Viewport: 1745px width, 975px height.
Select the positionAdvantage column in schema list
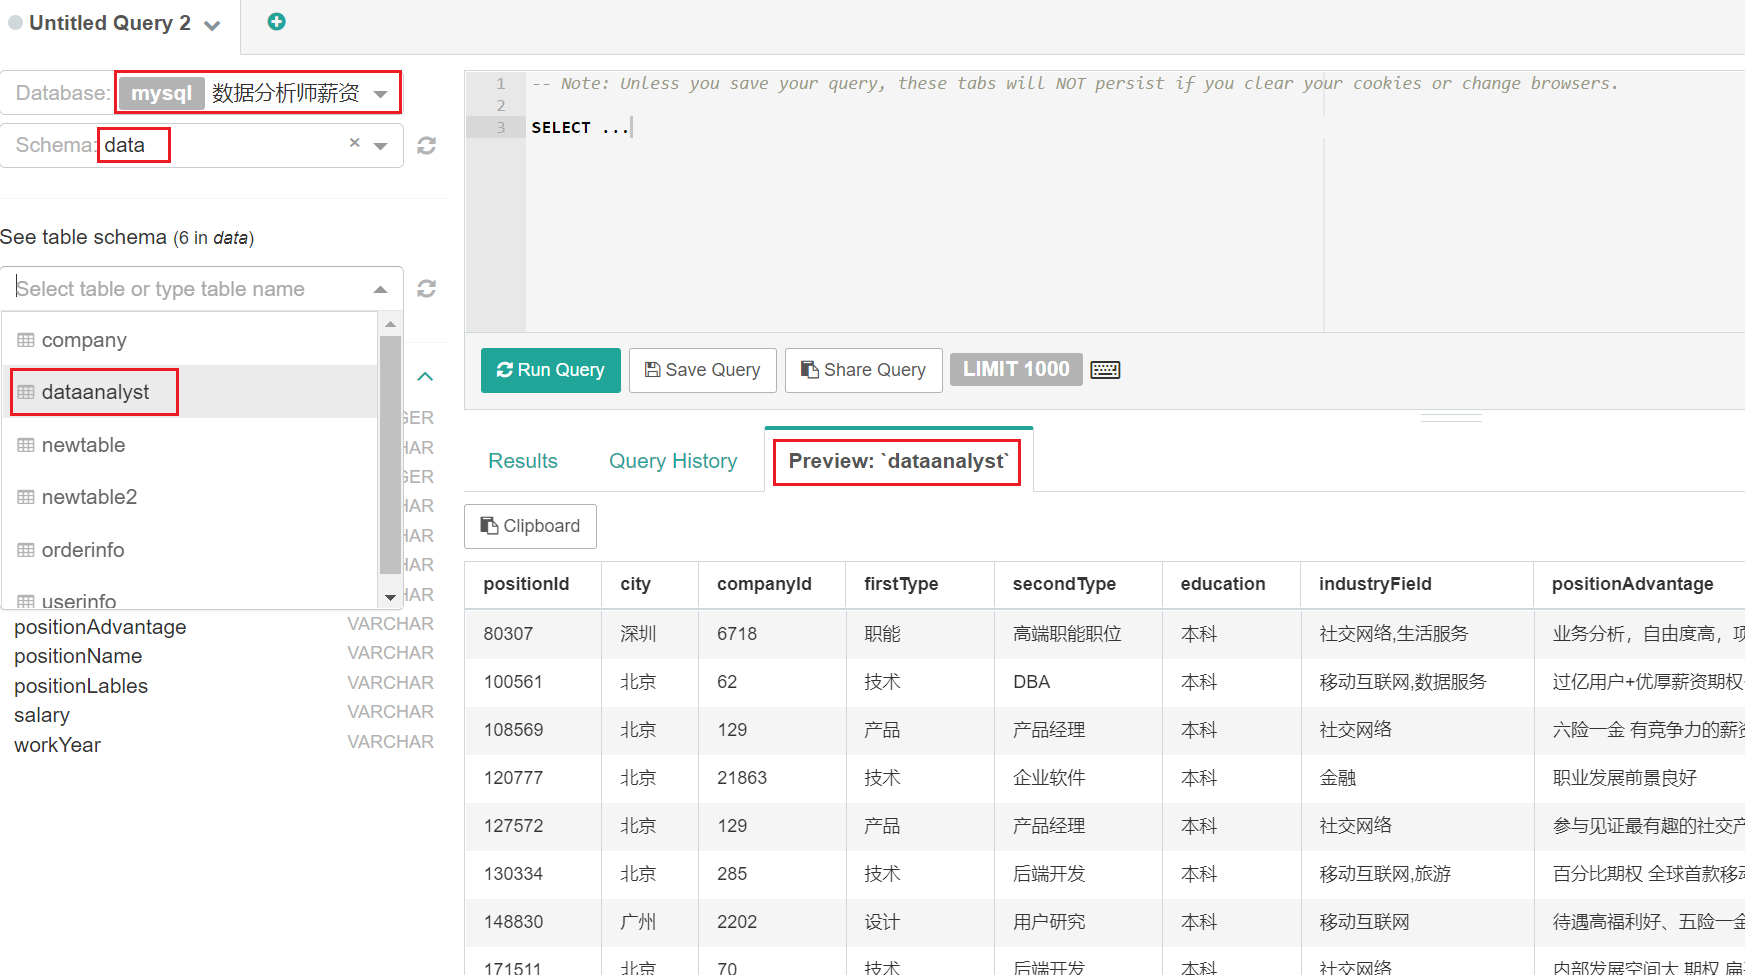(100, 627)
